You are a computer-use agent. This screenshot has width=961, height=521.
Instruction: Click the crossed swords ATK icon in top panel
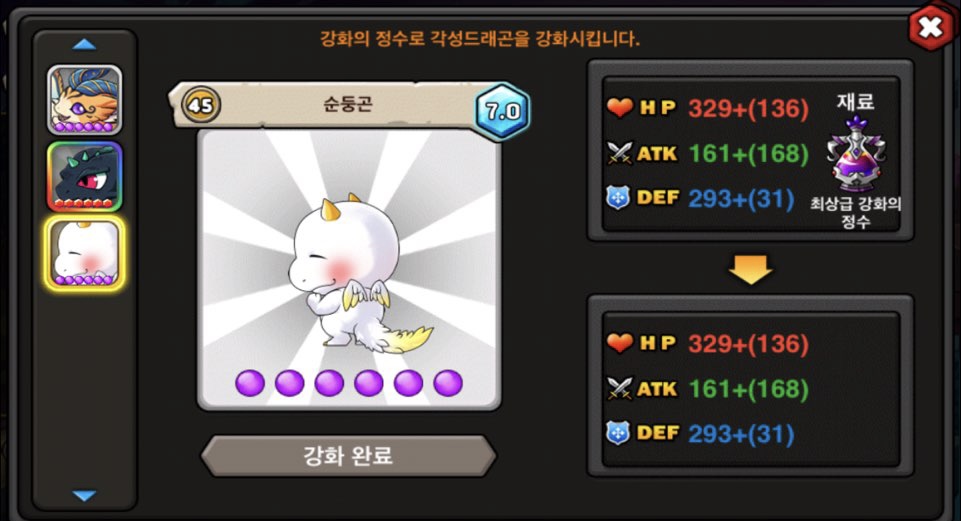coord(619,153)
